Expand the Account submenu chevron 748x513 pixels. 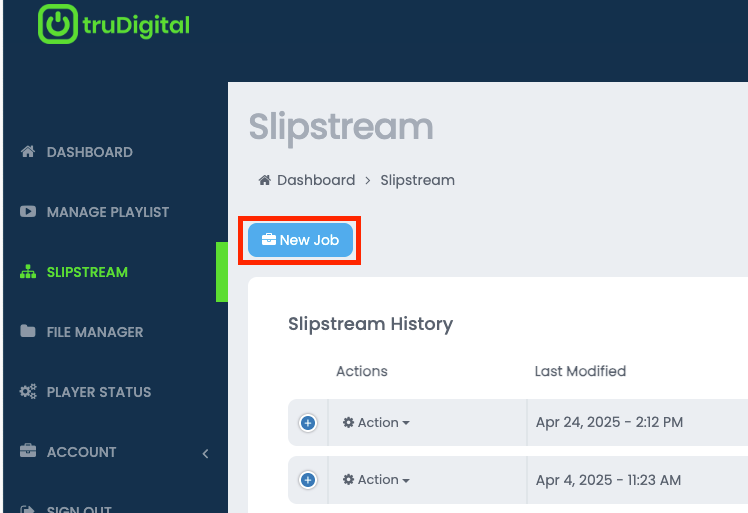tap(206, 453)
